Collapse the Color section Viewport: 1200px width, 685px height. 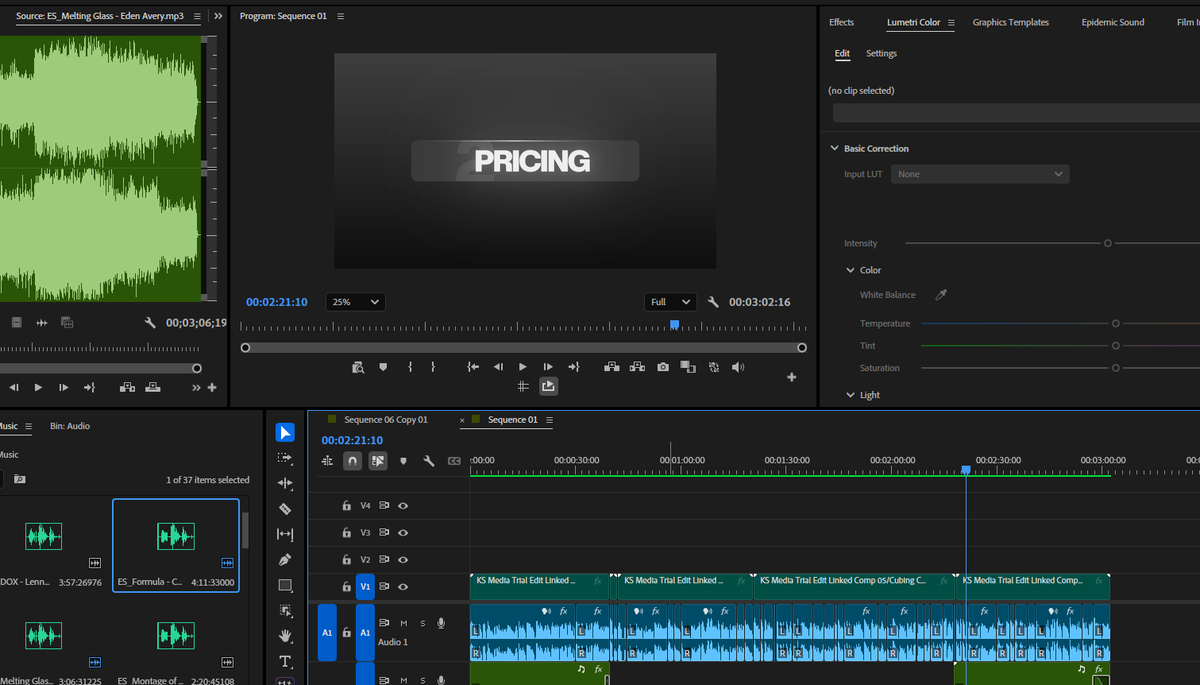(x=850, y=270)
